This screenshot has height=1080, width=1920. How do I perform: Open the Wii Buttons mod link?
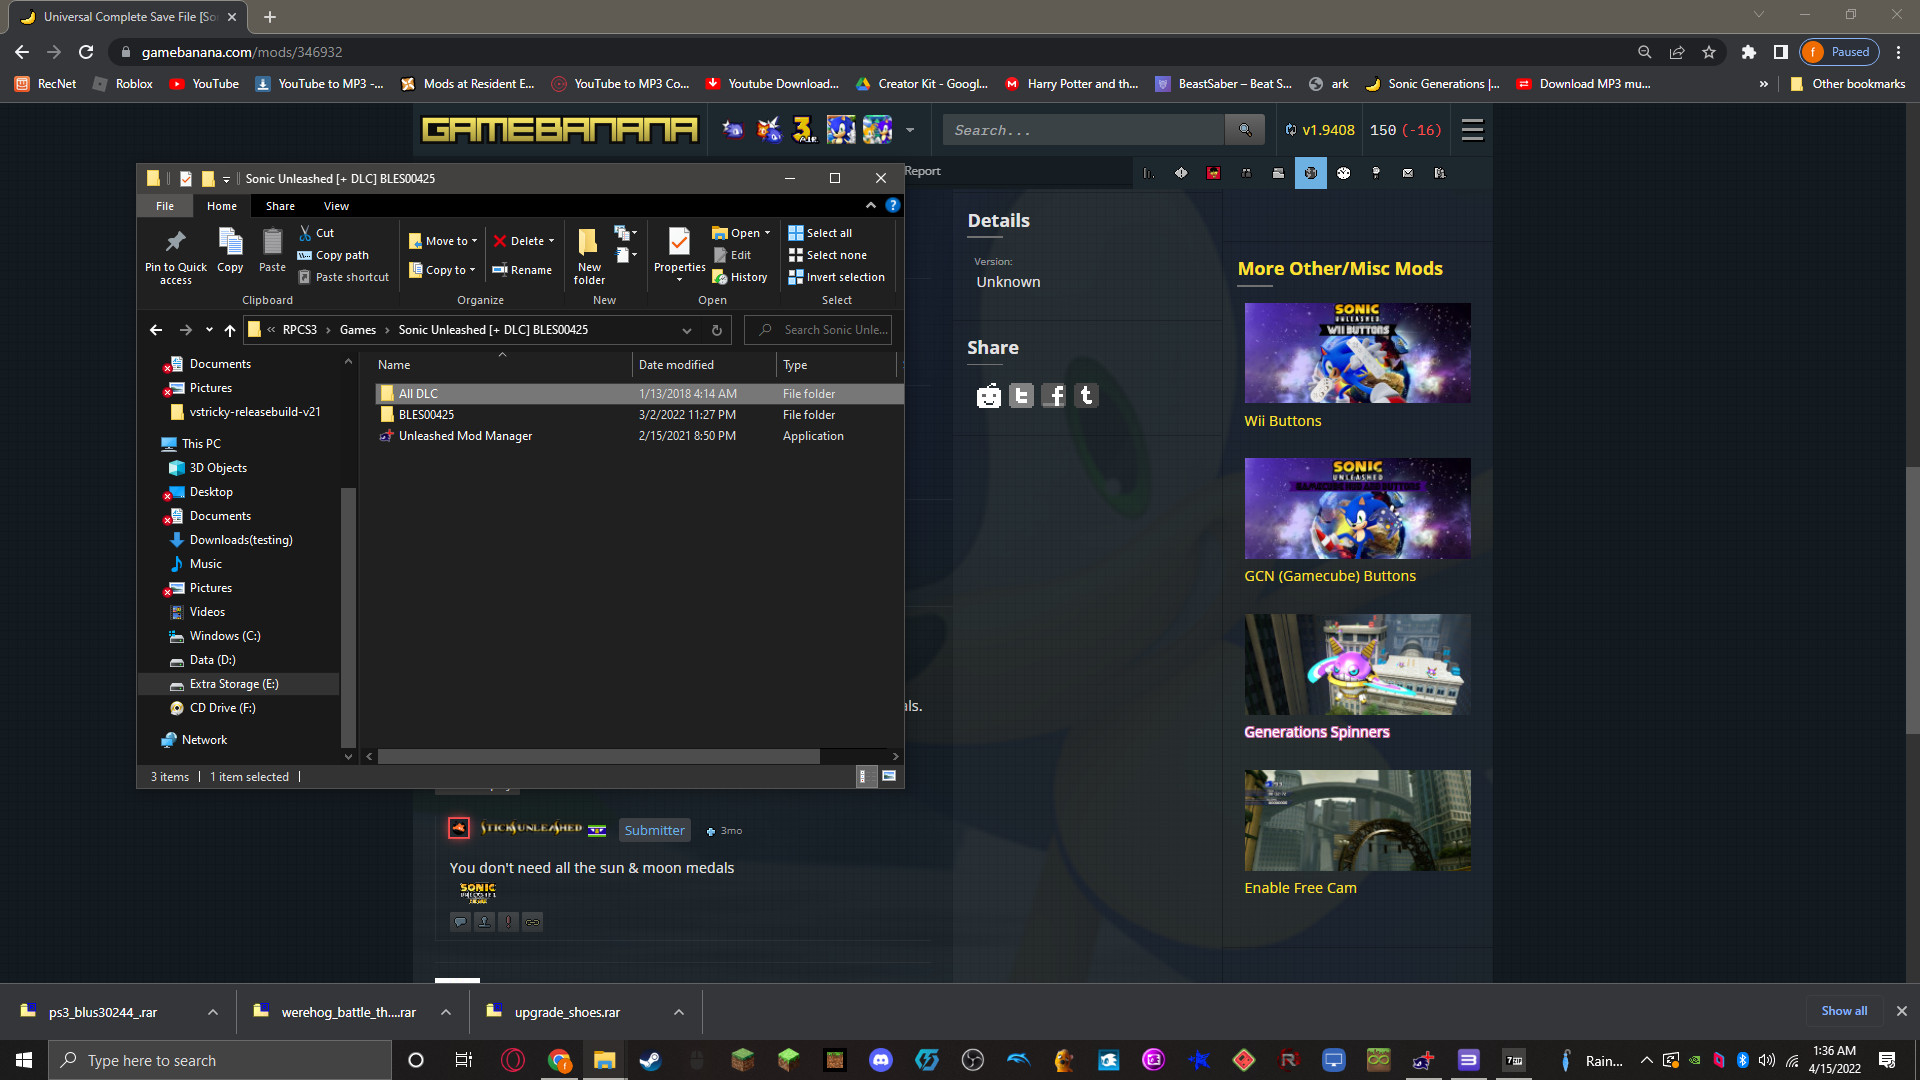point(1282,421)
